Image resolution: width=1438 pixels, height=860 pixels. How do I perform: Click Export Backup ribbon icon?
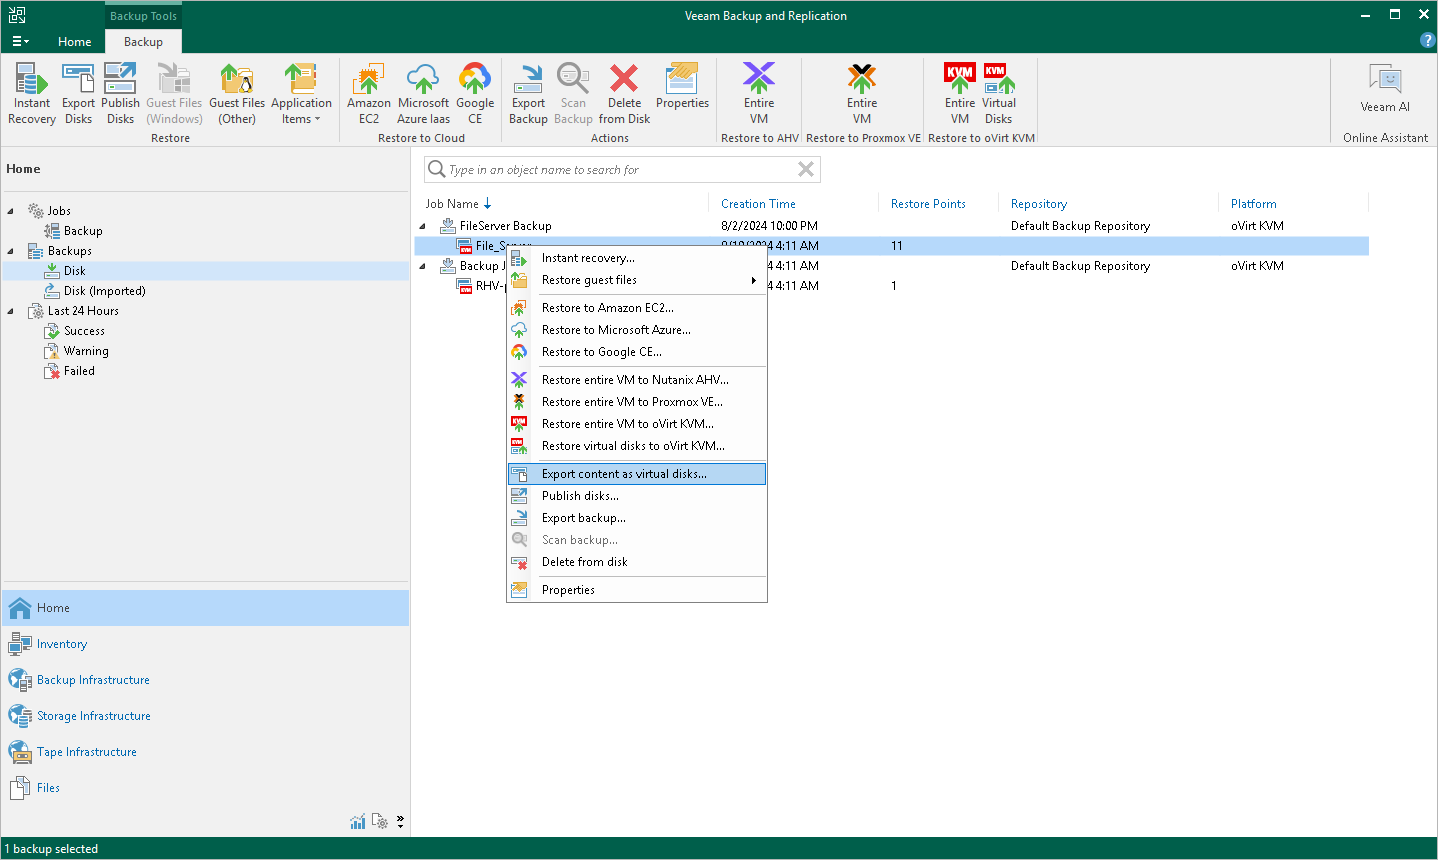pos(528,93)
